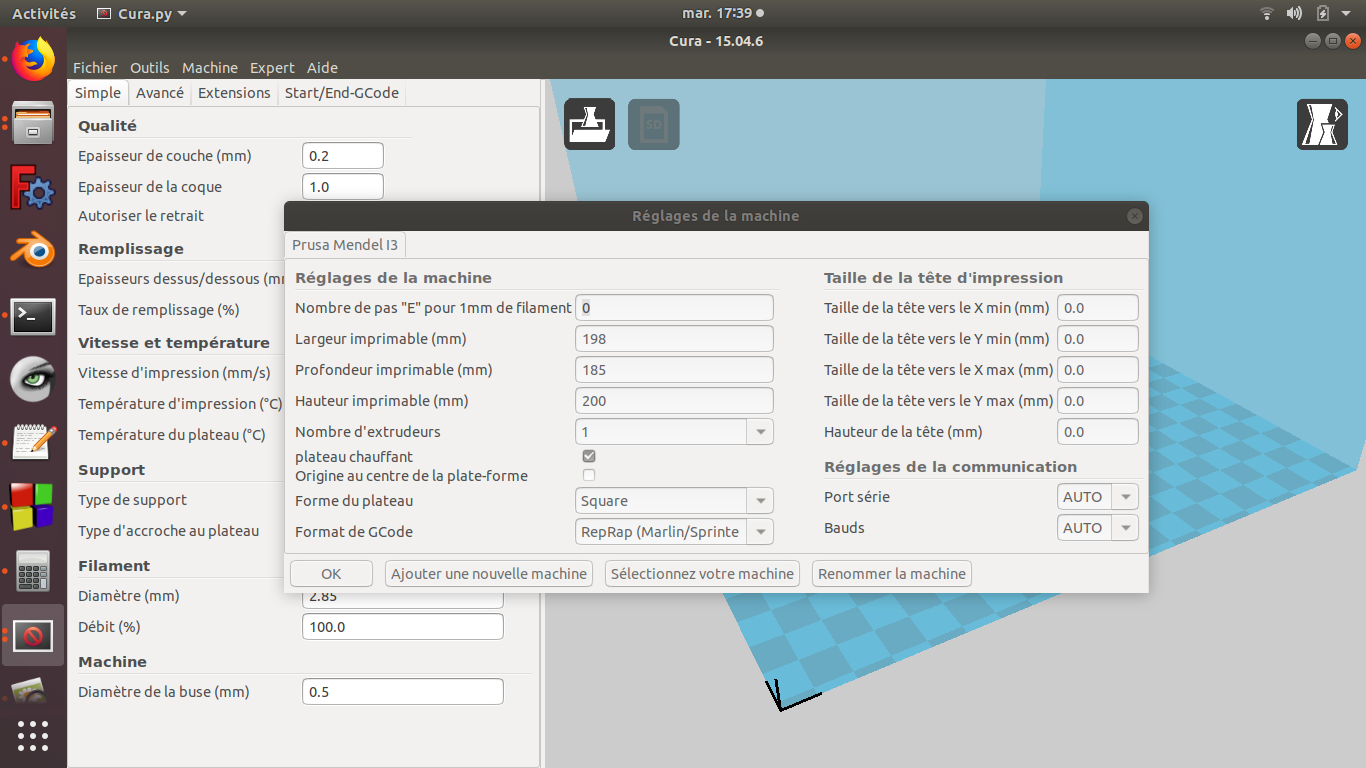Show applications grid in the dock
The width and height of the screenshot is (1366, 768).
(33, 735)
